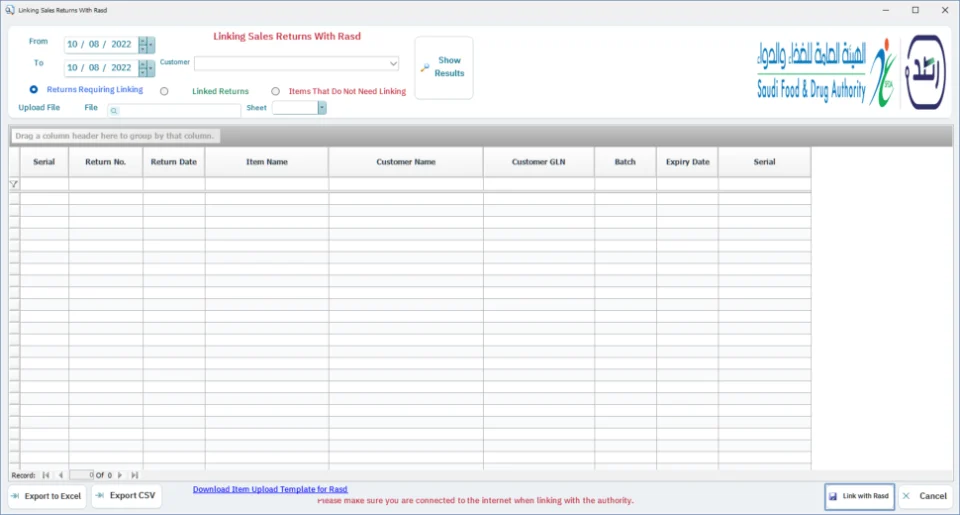Viewport: 960px width, 515px height.
Task: Click the Rasd logo at top right
Action: 925,72
